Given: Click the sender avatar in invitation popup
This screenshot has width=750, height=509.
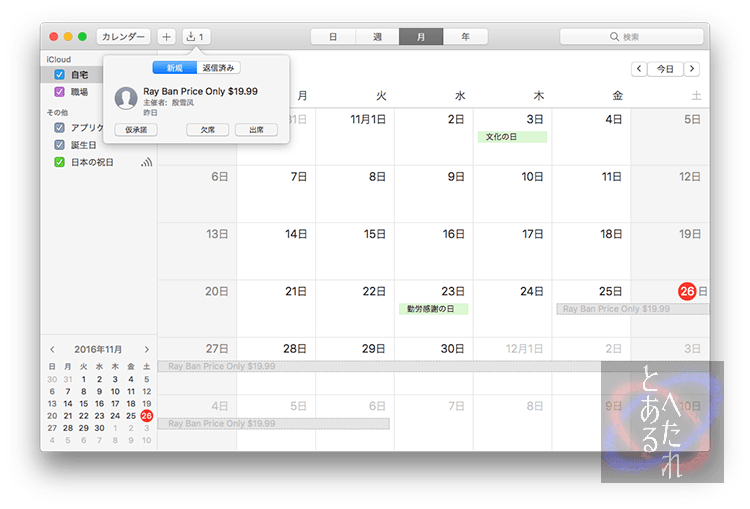Looking at the screenshot, I should (126, 98).
